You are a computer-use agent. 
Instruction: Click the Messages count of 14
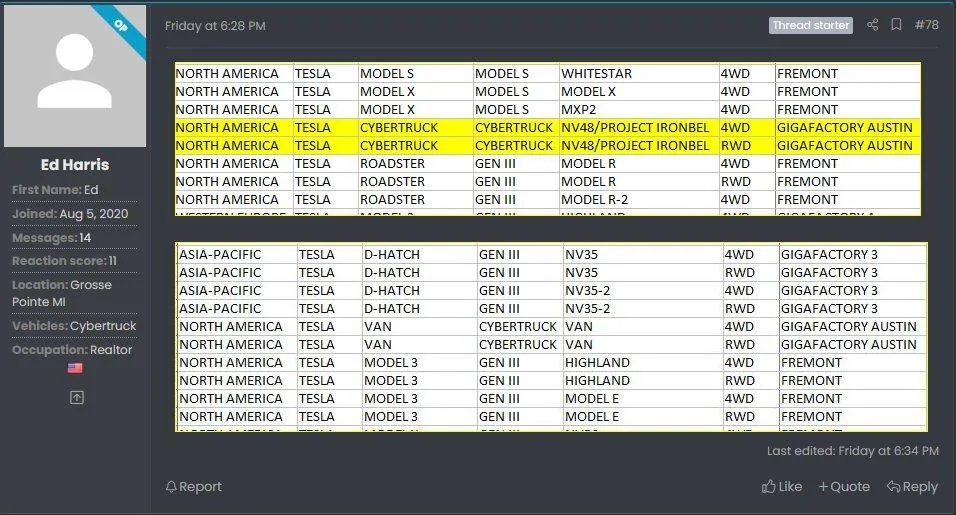tap(85, 238)
